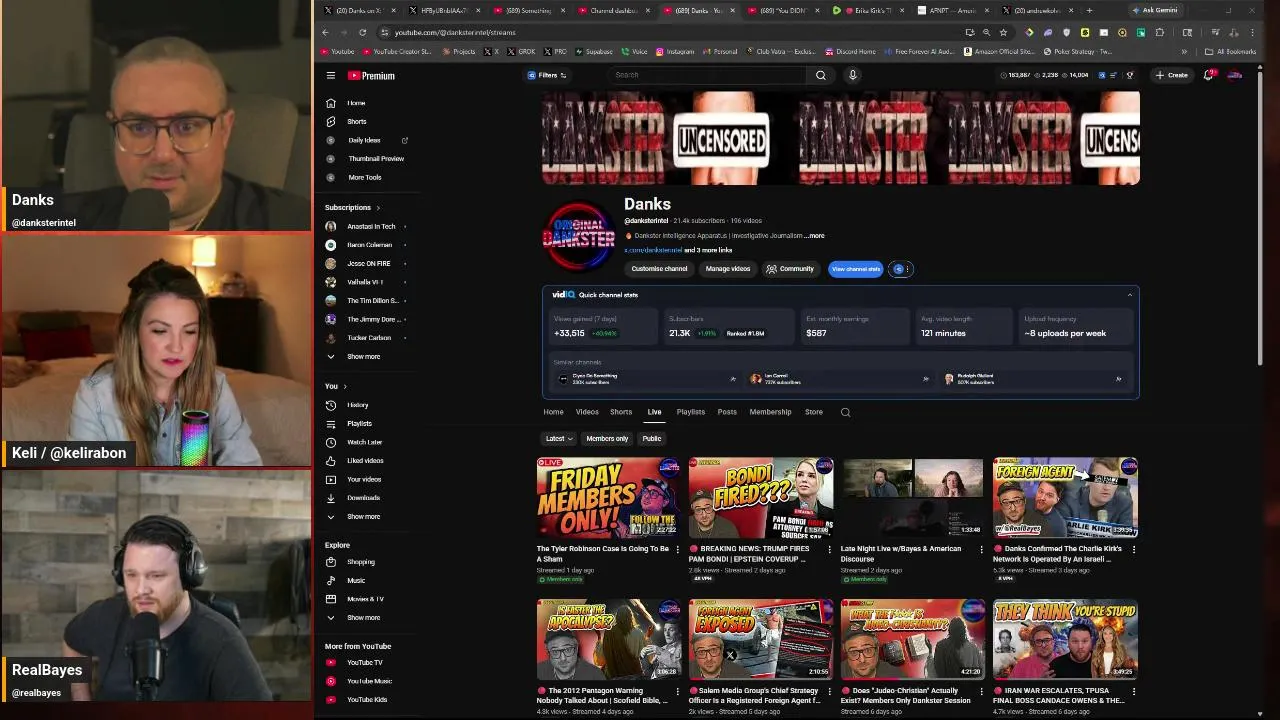Open the YouTube hamburger guide menu
1280x720 pixels.
(331, 75)
